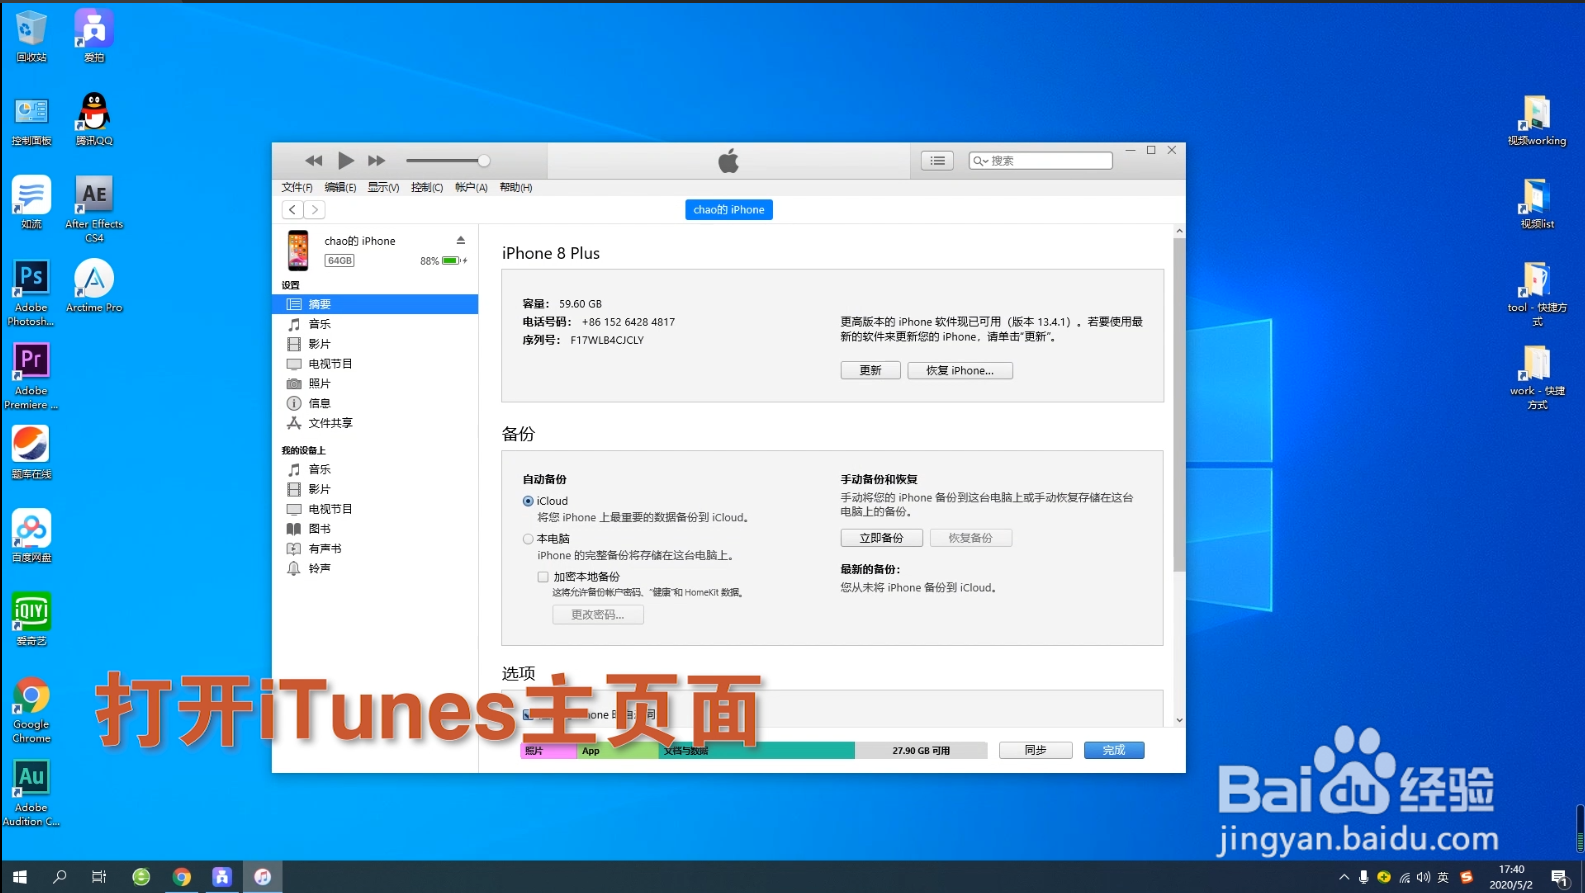Select the 本电脑 backup radio option

click(528, 539)
